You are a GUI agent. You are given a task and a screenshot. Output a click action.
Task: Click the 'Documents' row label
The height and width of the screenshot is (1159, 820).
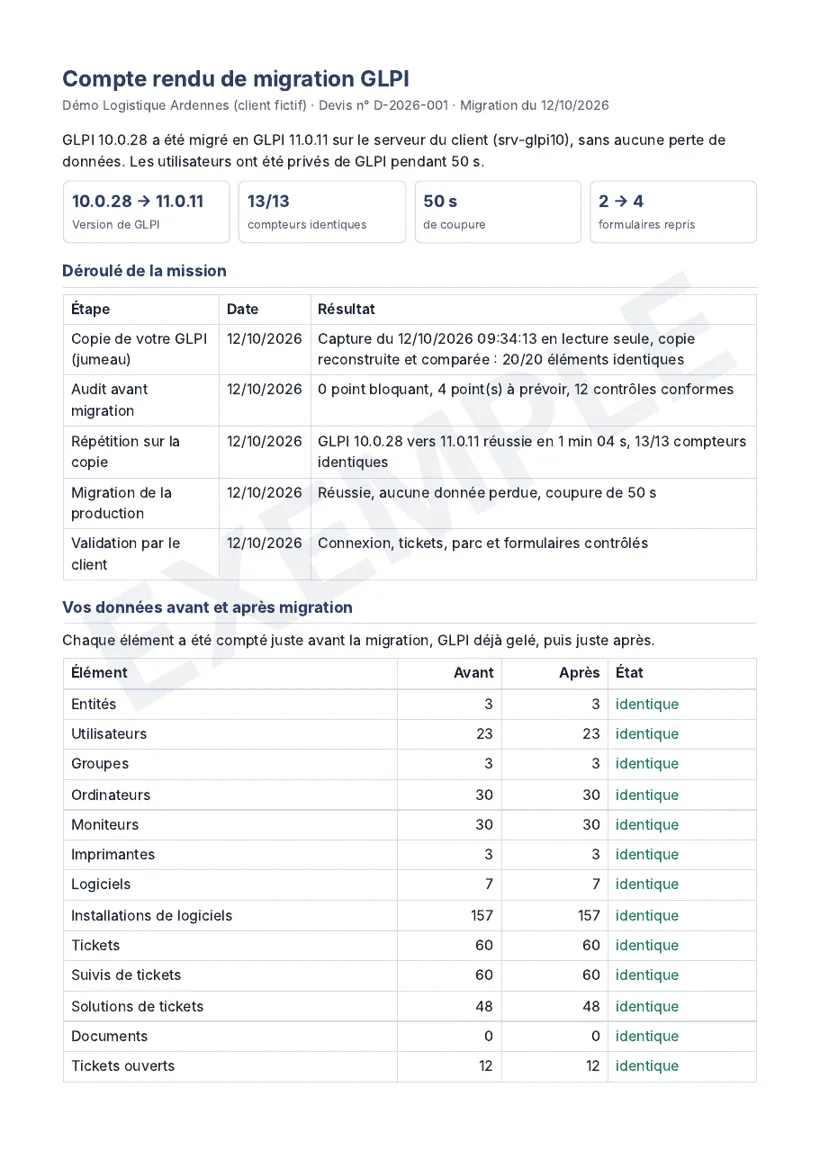point(109,1036)
